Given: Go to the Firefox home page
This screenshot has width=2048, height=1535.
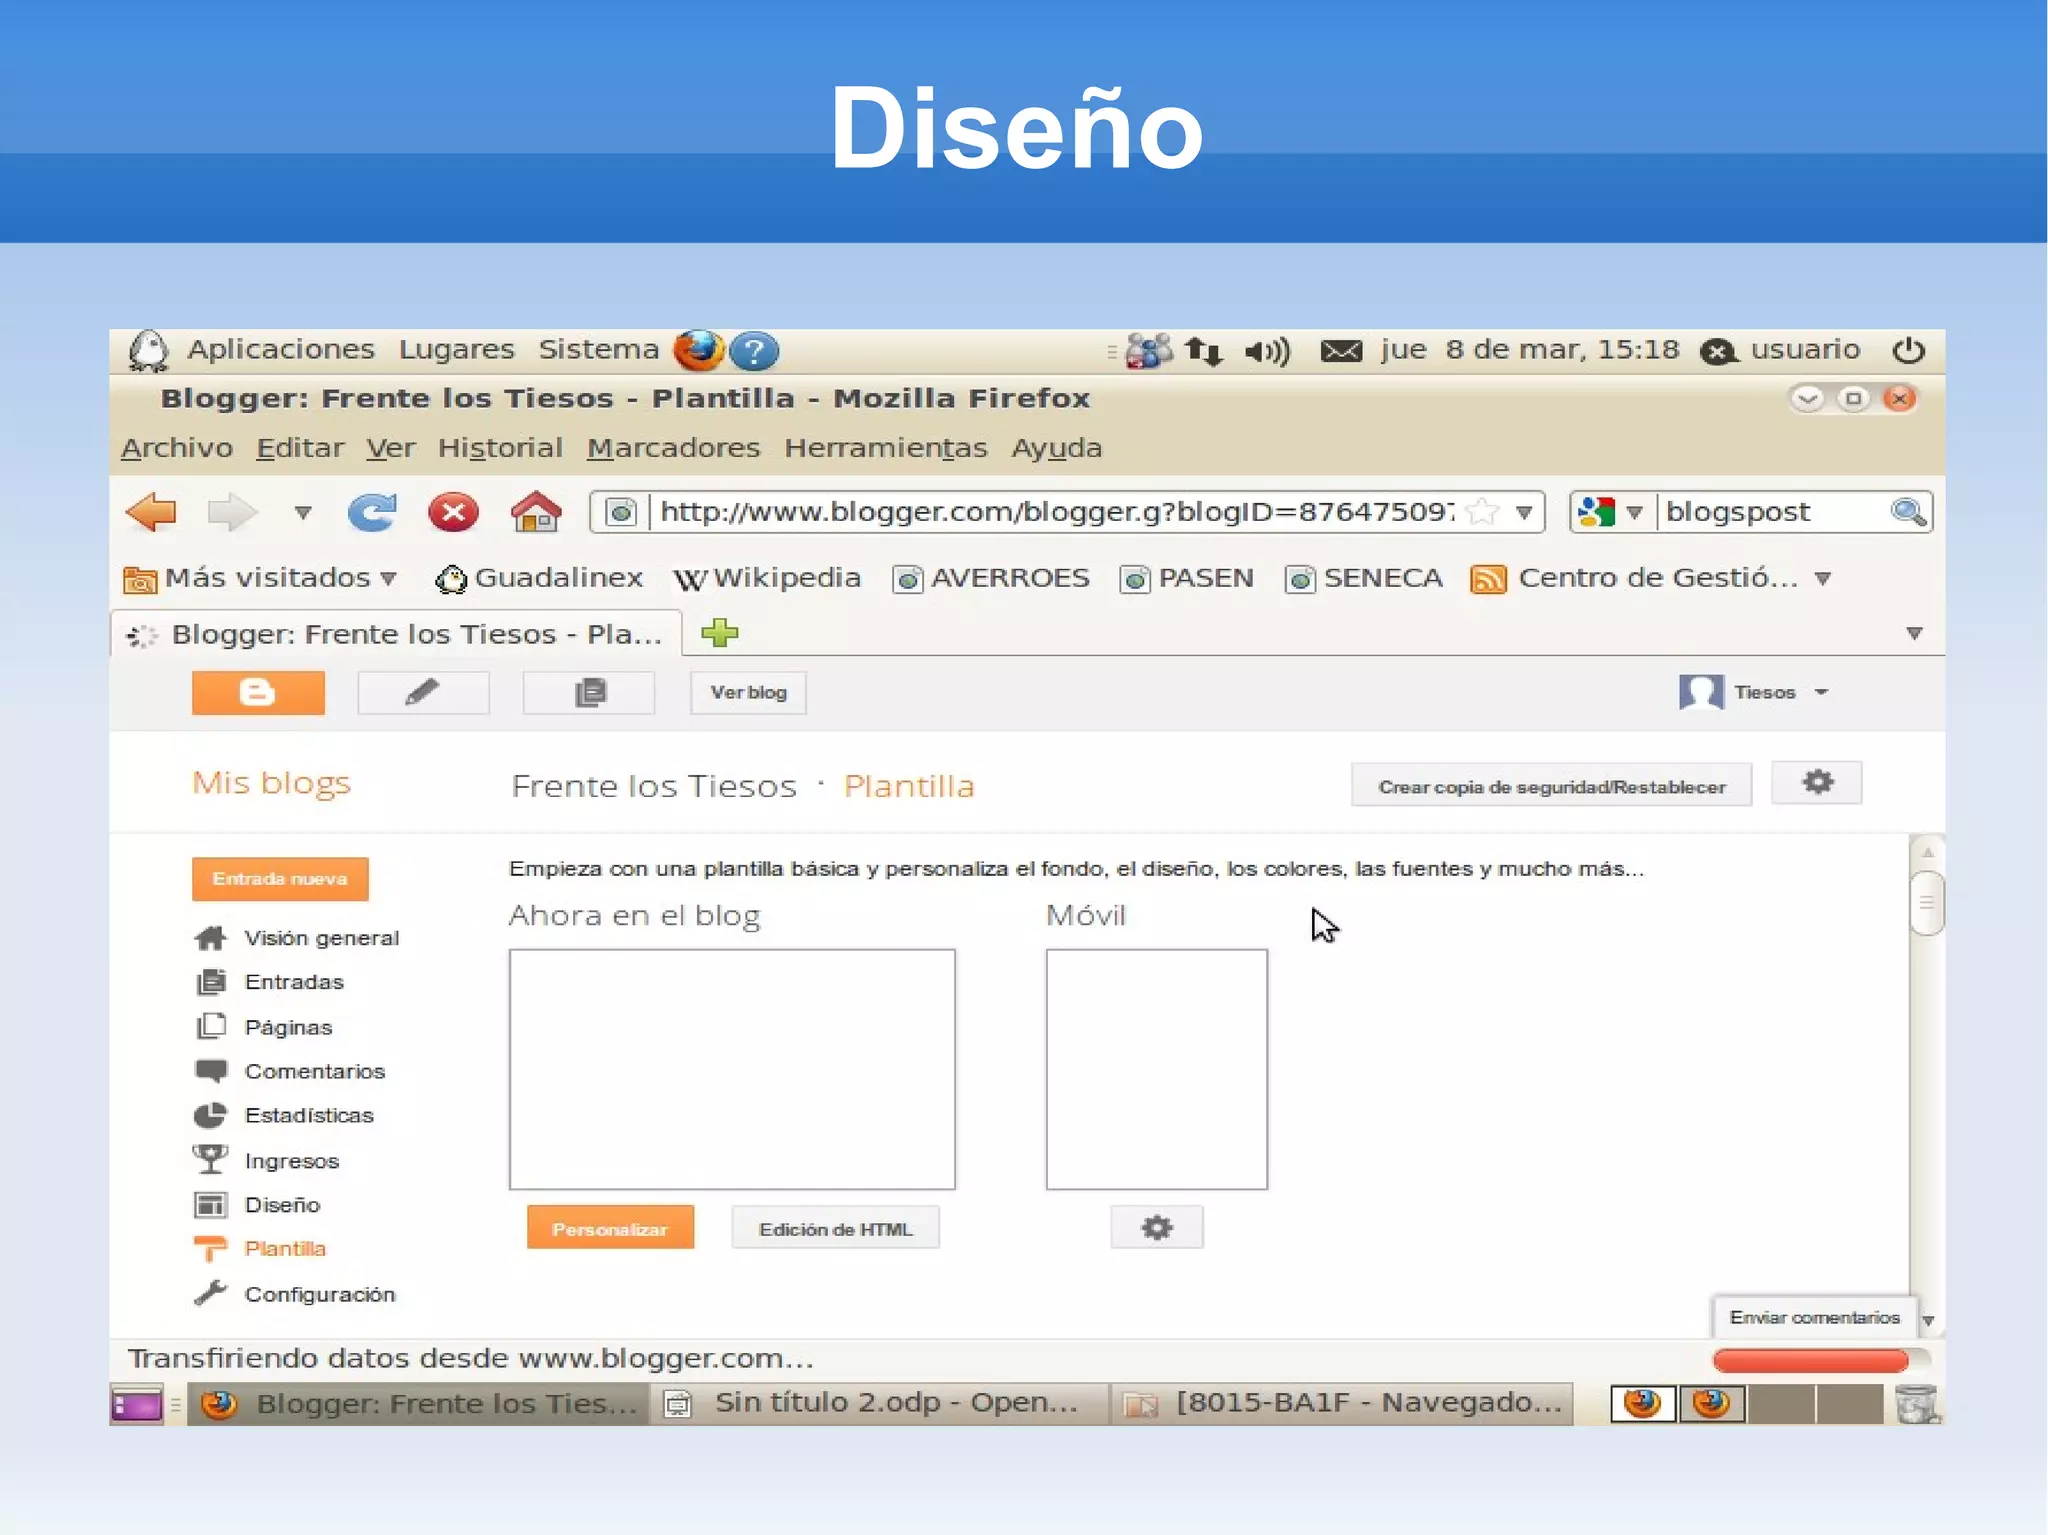Looking at the screenshot, I should 535,512.
